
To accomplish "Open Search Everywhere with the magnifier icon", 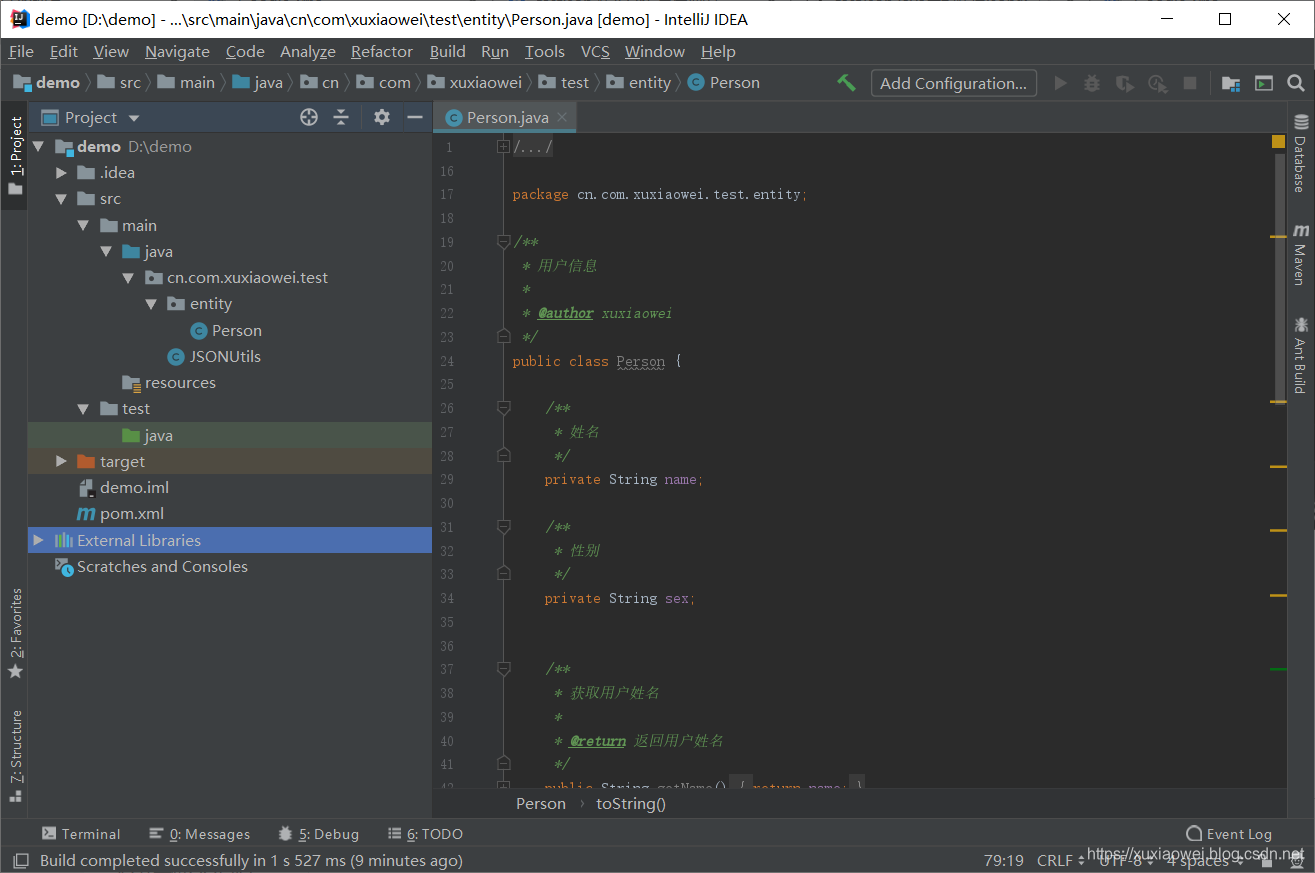I will tap(1295, 83).
